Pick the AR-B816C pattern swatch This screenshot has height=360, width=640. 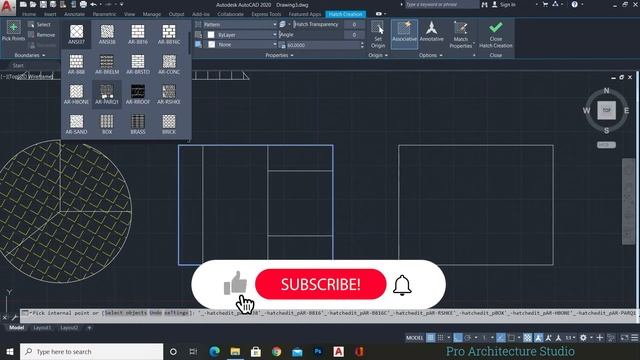[x=169, y=34]
